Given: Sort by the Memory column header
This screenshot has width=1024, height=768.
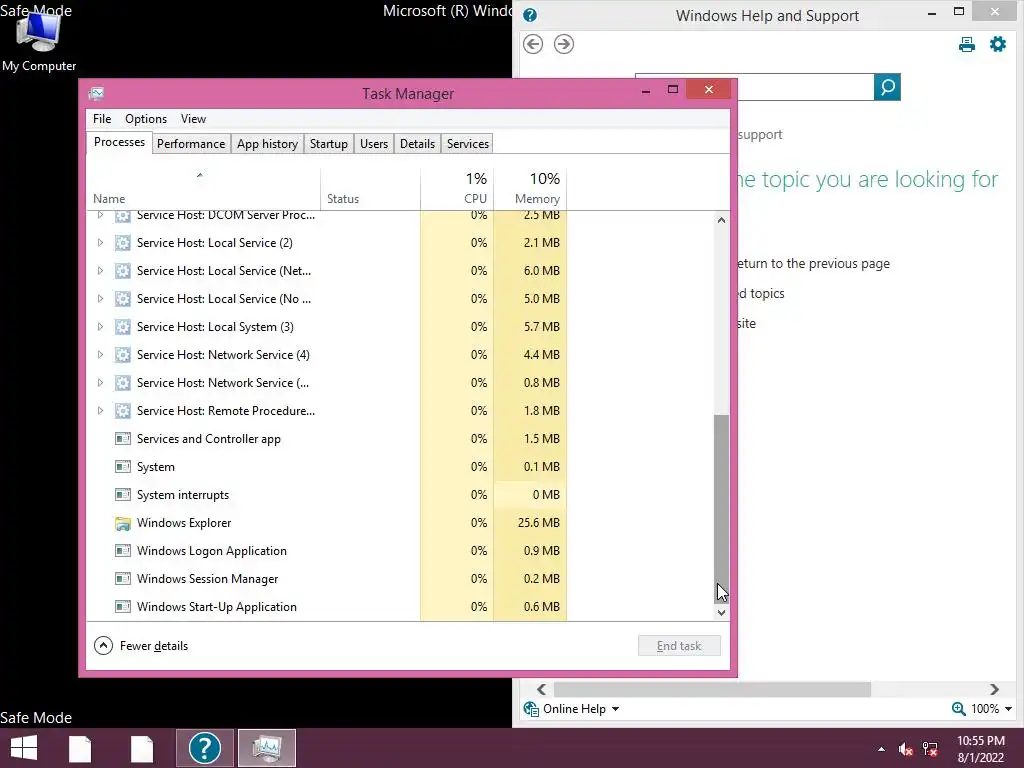Looking at the screenshot, I should pos(530,189).
